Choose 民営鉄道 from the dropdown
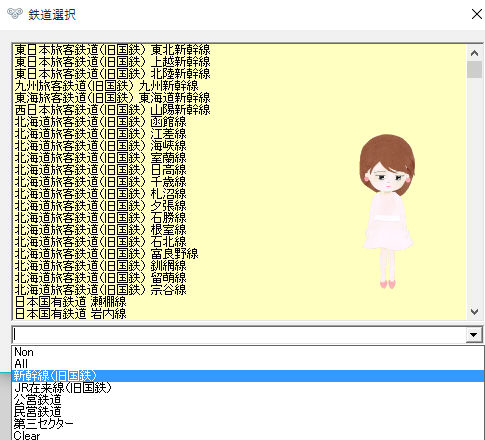485x440 pixels. coord(248,412)
